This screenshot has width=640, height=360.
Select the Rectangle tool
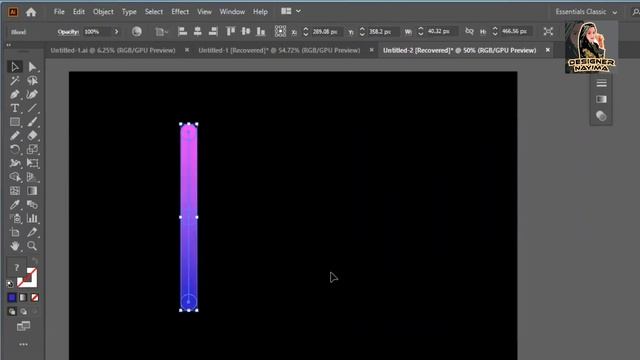pos(15,122)
